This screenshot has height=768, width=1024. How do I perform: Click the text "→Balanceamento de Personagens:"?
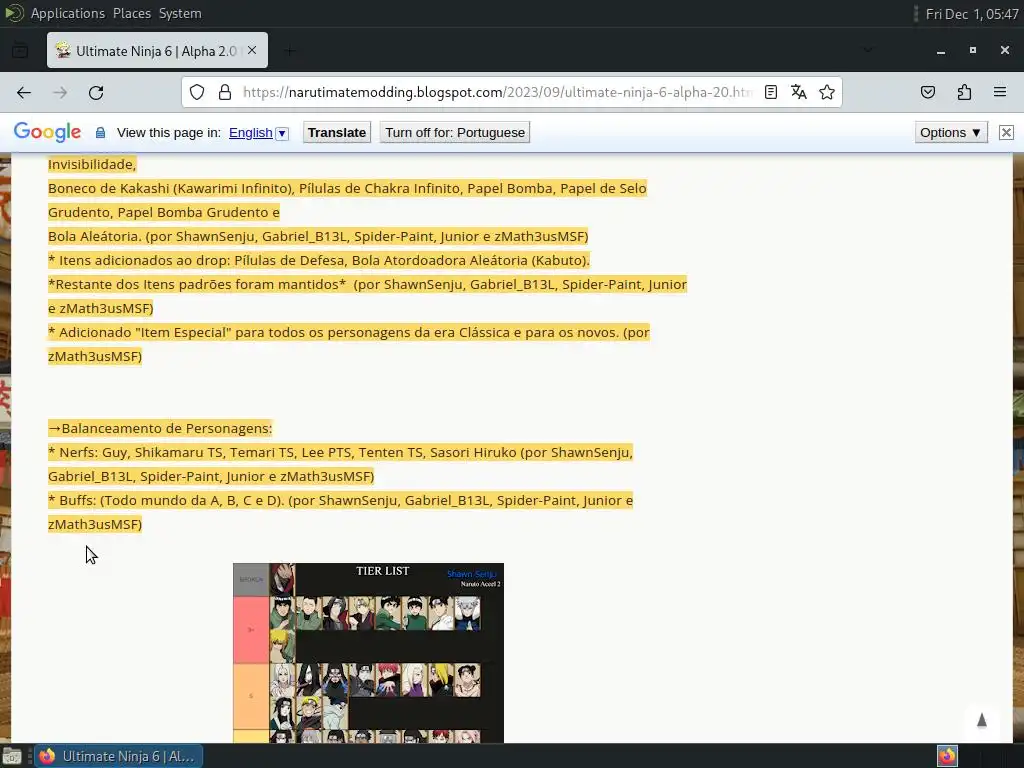[x=160, y=428]
